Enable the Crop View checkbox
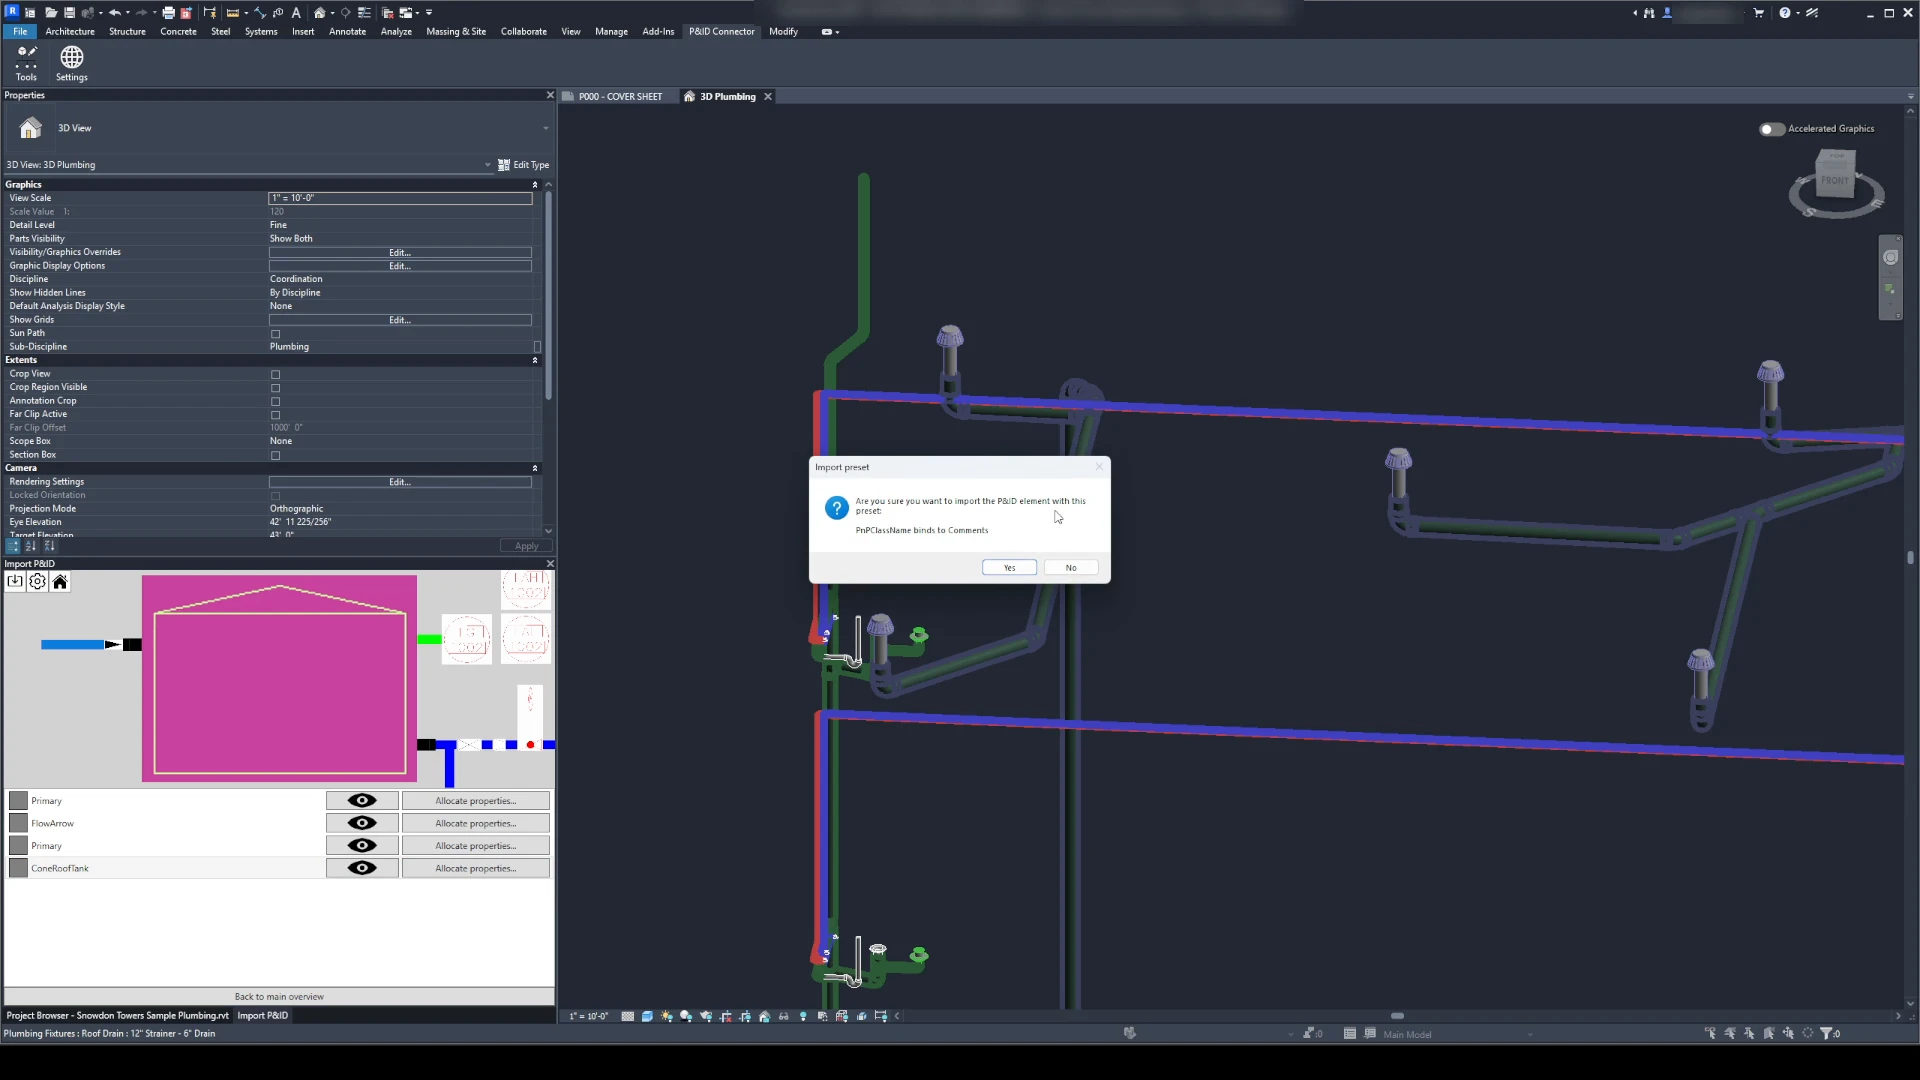The width and height of the screenshot is (1920, 1080). click(276, 375)
